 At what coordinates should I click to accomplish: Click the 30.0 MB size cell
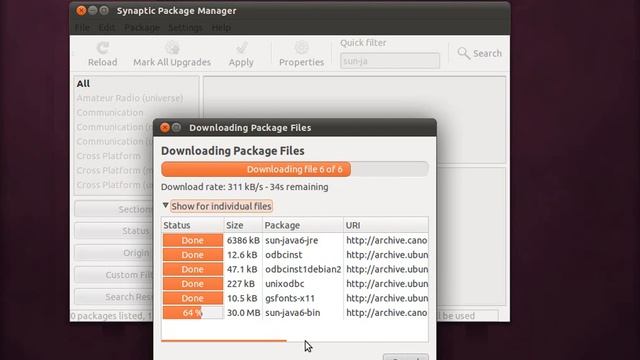tap(243, 313)
